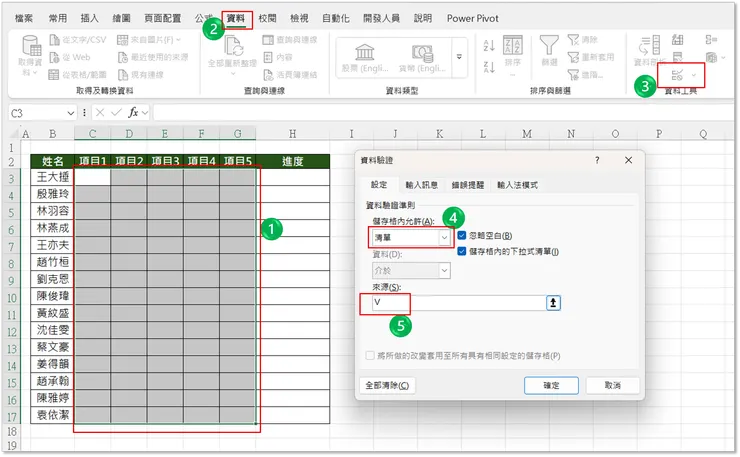The image size is (740, 457).
Task: Open the 取得資料 (Get Data) database icon
Action: click(31, 46)
